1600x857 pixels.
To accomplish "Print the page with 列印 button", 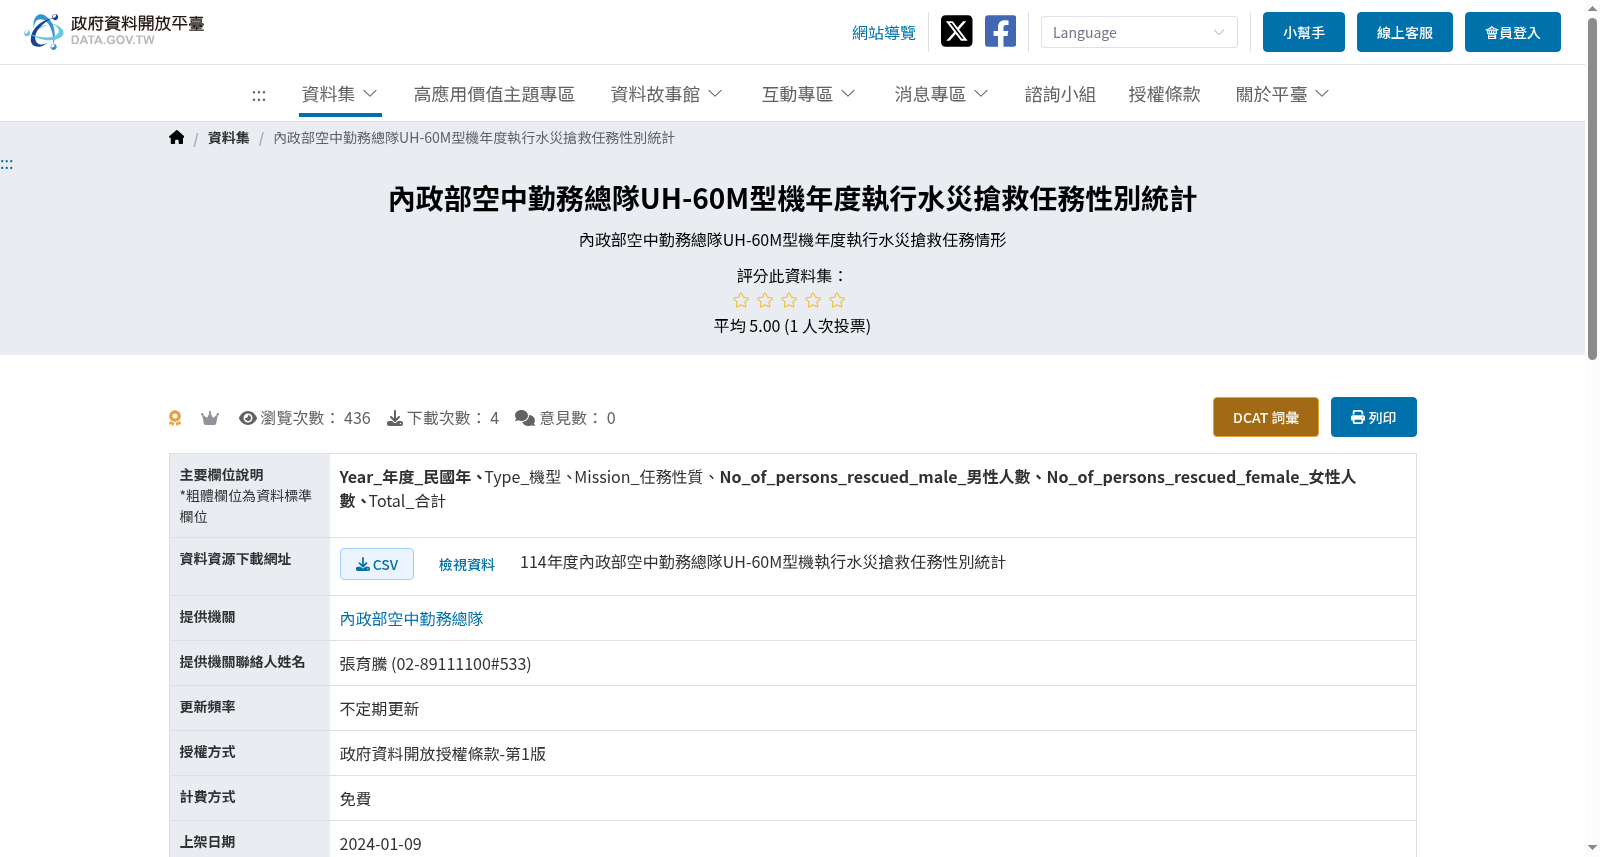I will pos(1374,417).
